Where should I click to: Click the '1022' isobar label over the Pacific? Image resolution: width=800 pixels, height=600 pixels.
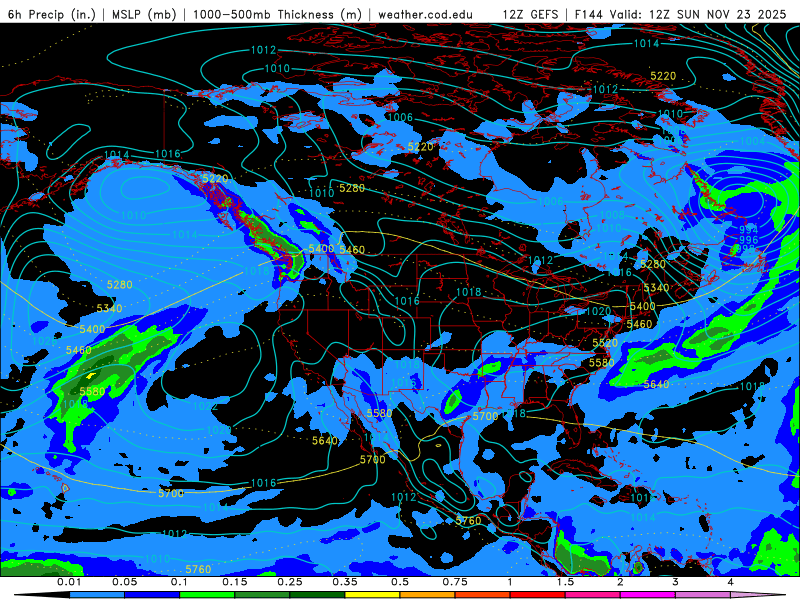tap(206, 406)
